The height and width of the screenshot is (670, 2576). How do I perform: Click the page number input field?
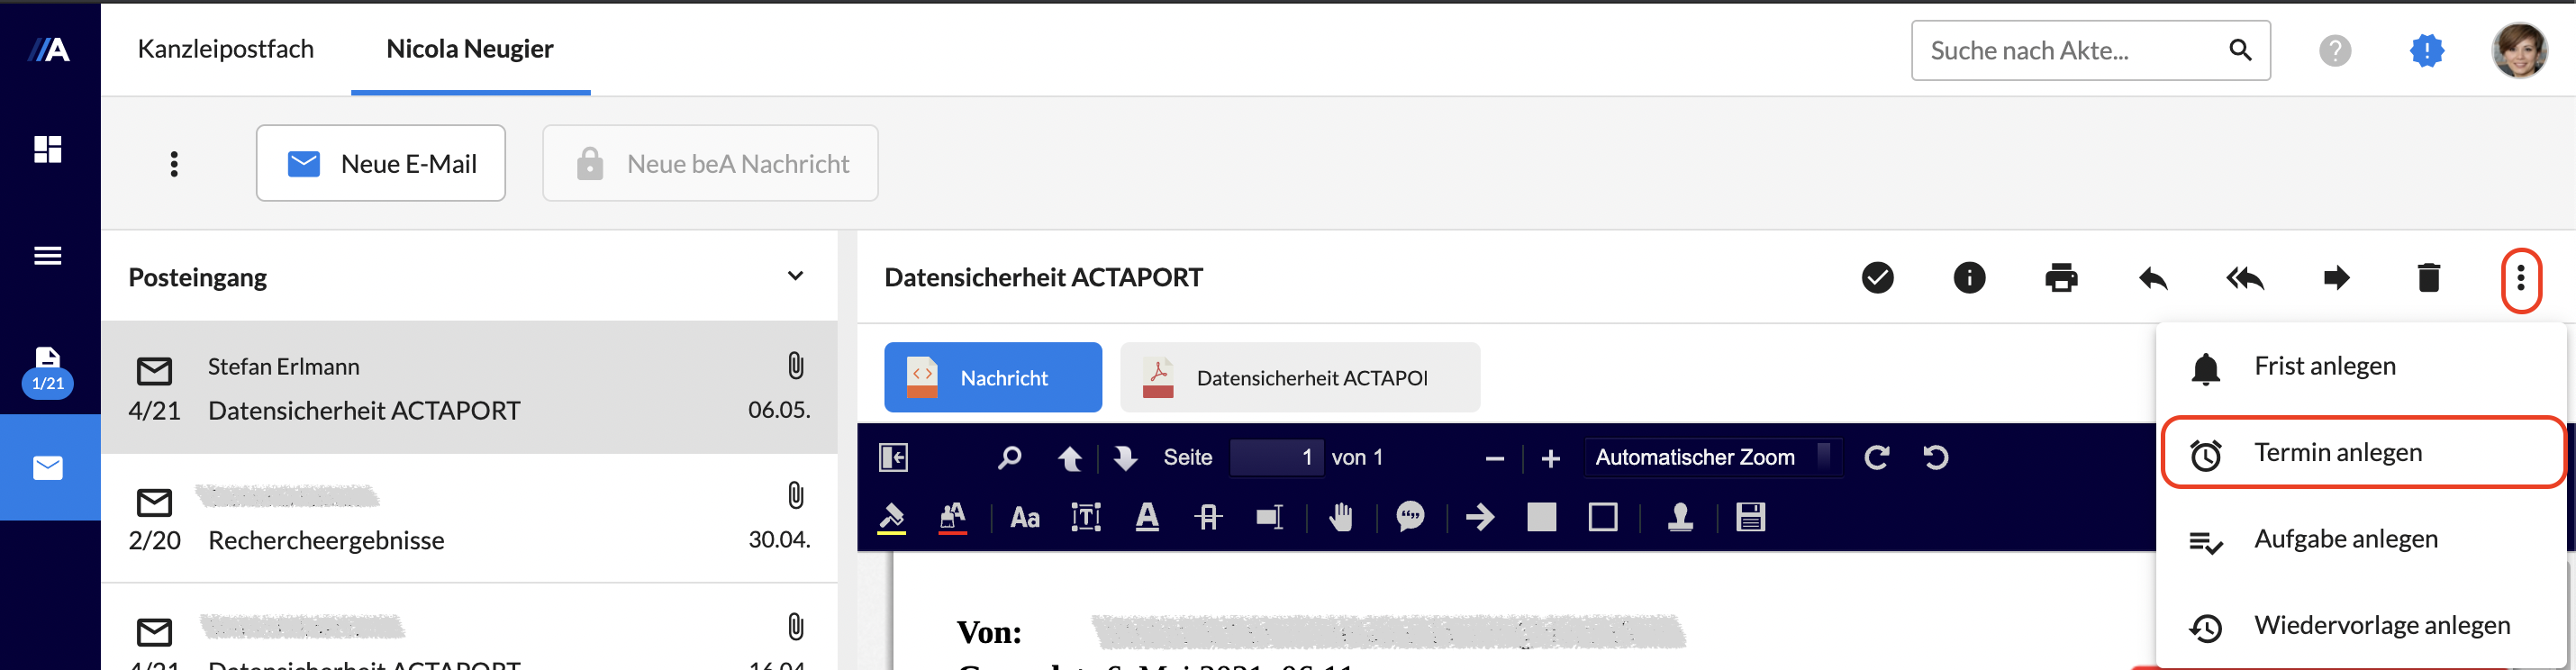click(1276, 457)
